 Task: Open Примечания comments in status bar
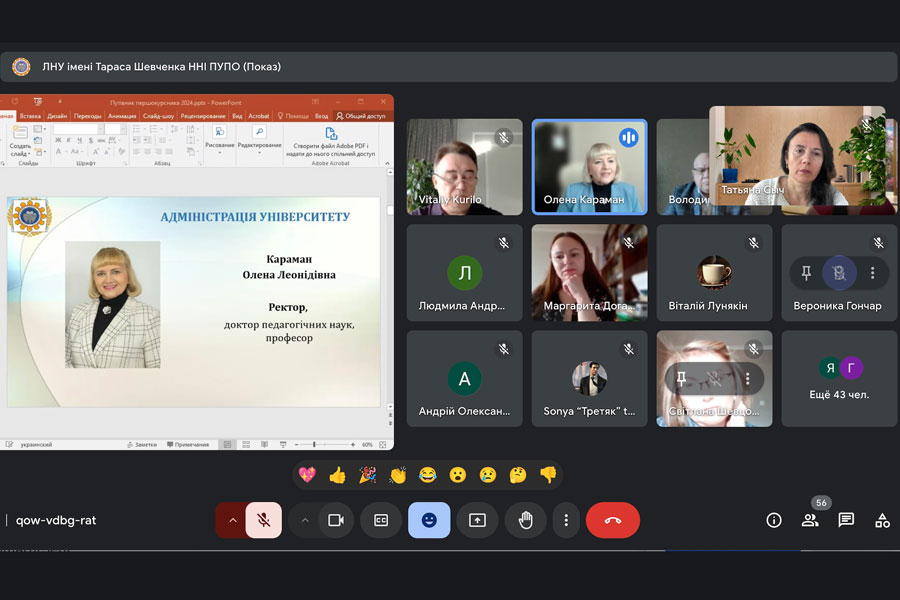point(188,444)
